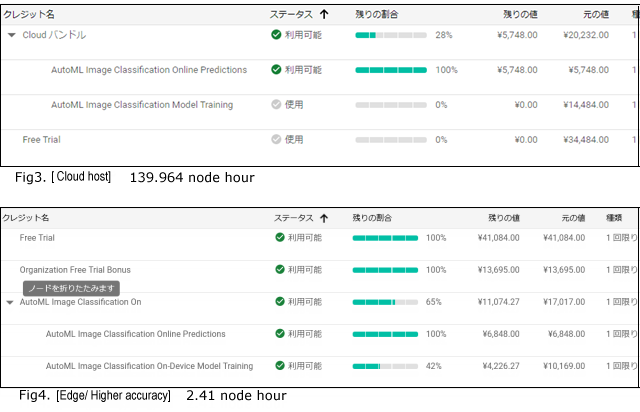This screenshot has height=412, width=640.
Task: Click ¥14,484.00 original value
Action: pos(586,105)
